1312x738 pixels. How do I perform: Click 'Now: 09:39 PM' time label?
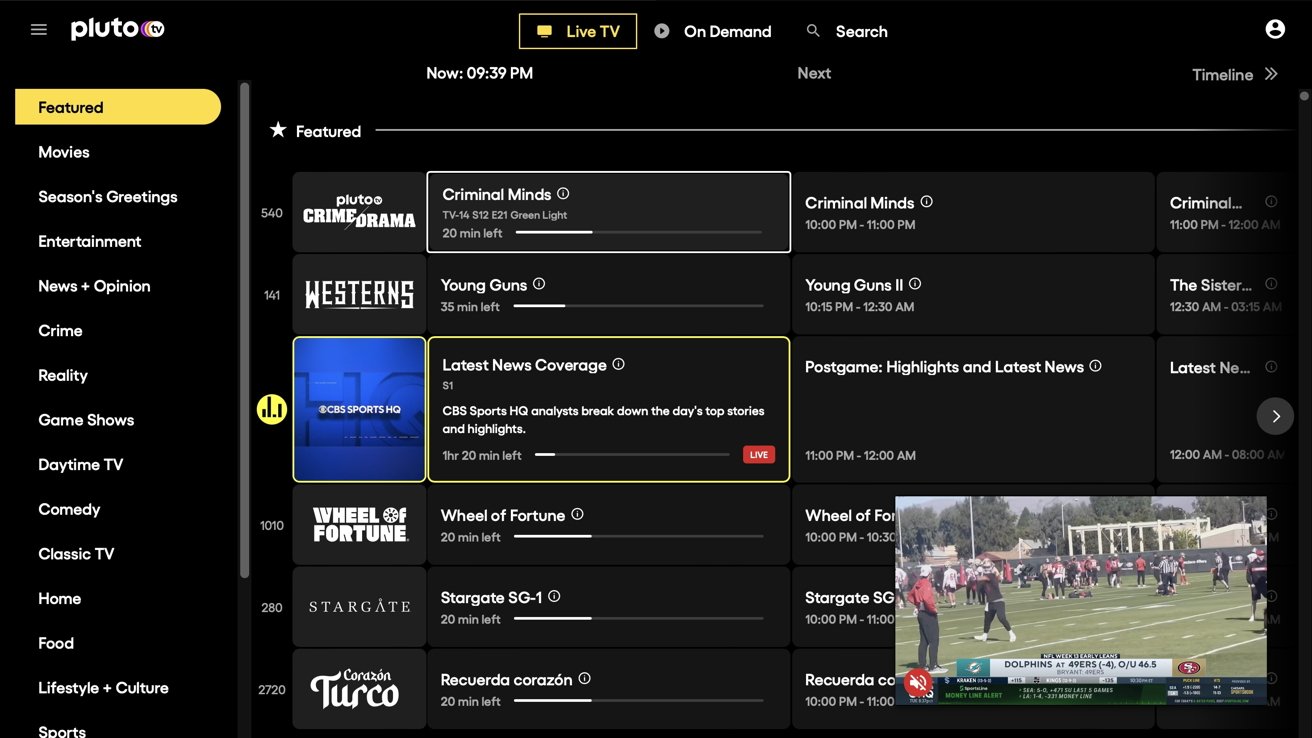tap(479, 73)
